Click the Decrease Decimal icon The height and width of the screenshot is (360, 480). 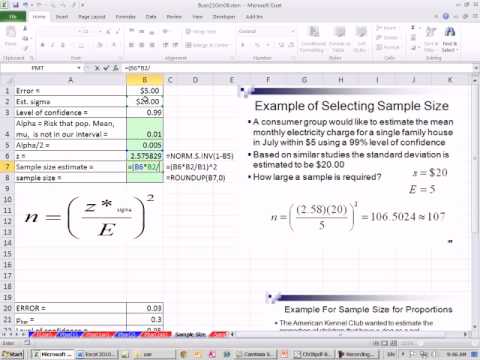pyautogui.click(x=291, y=45)
